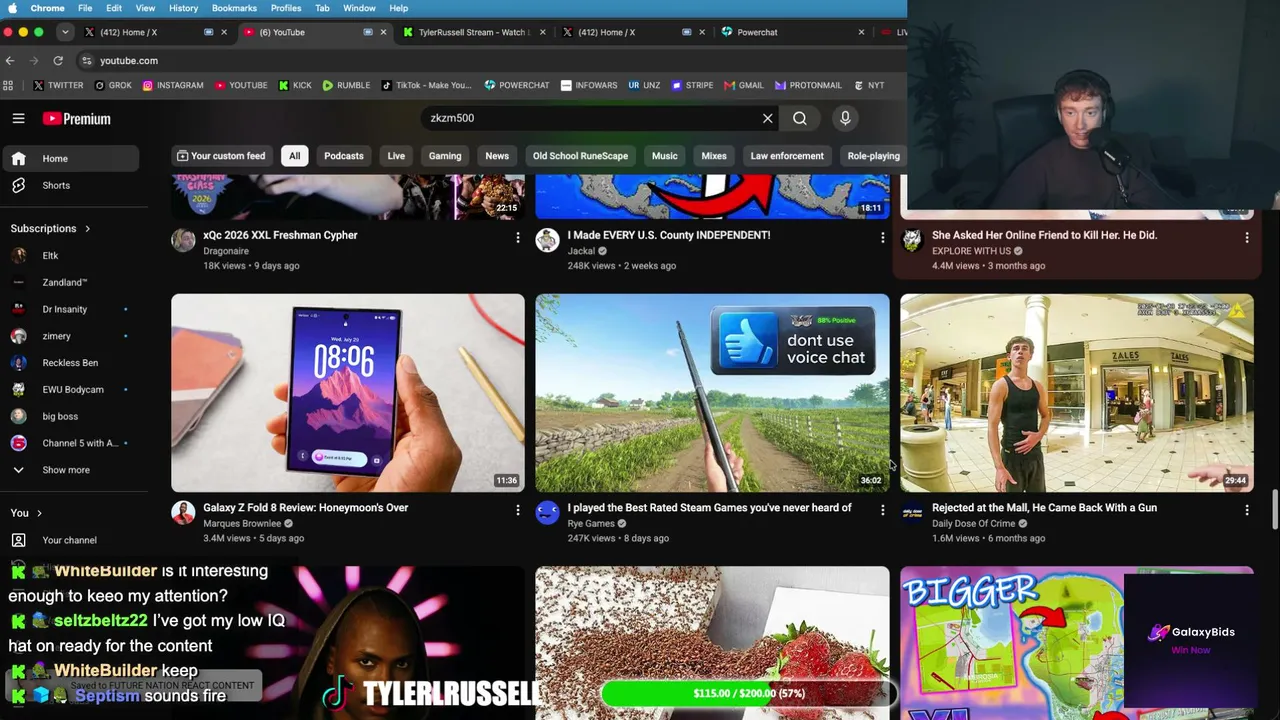Screen dimensions: 1280x720
Task: Click the Rye Games channel avatar
Action: (547, 513)
